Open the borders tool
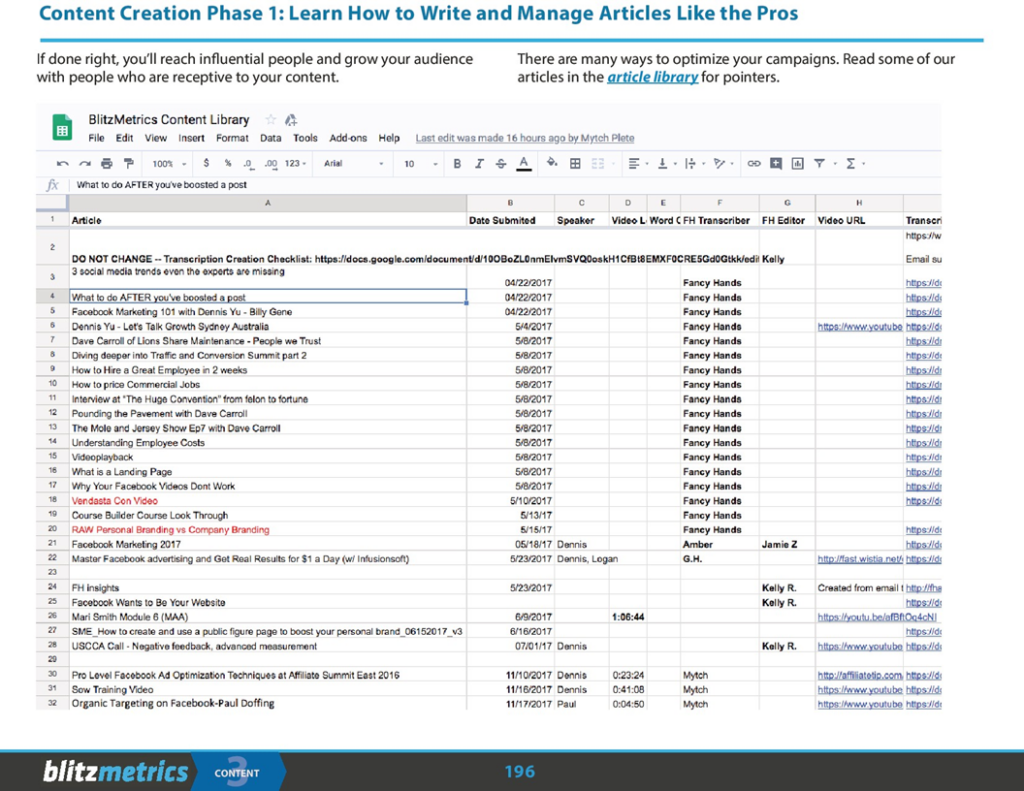The width and height of the screenshot is (1024, 791). 575,163
